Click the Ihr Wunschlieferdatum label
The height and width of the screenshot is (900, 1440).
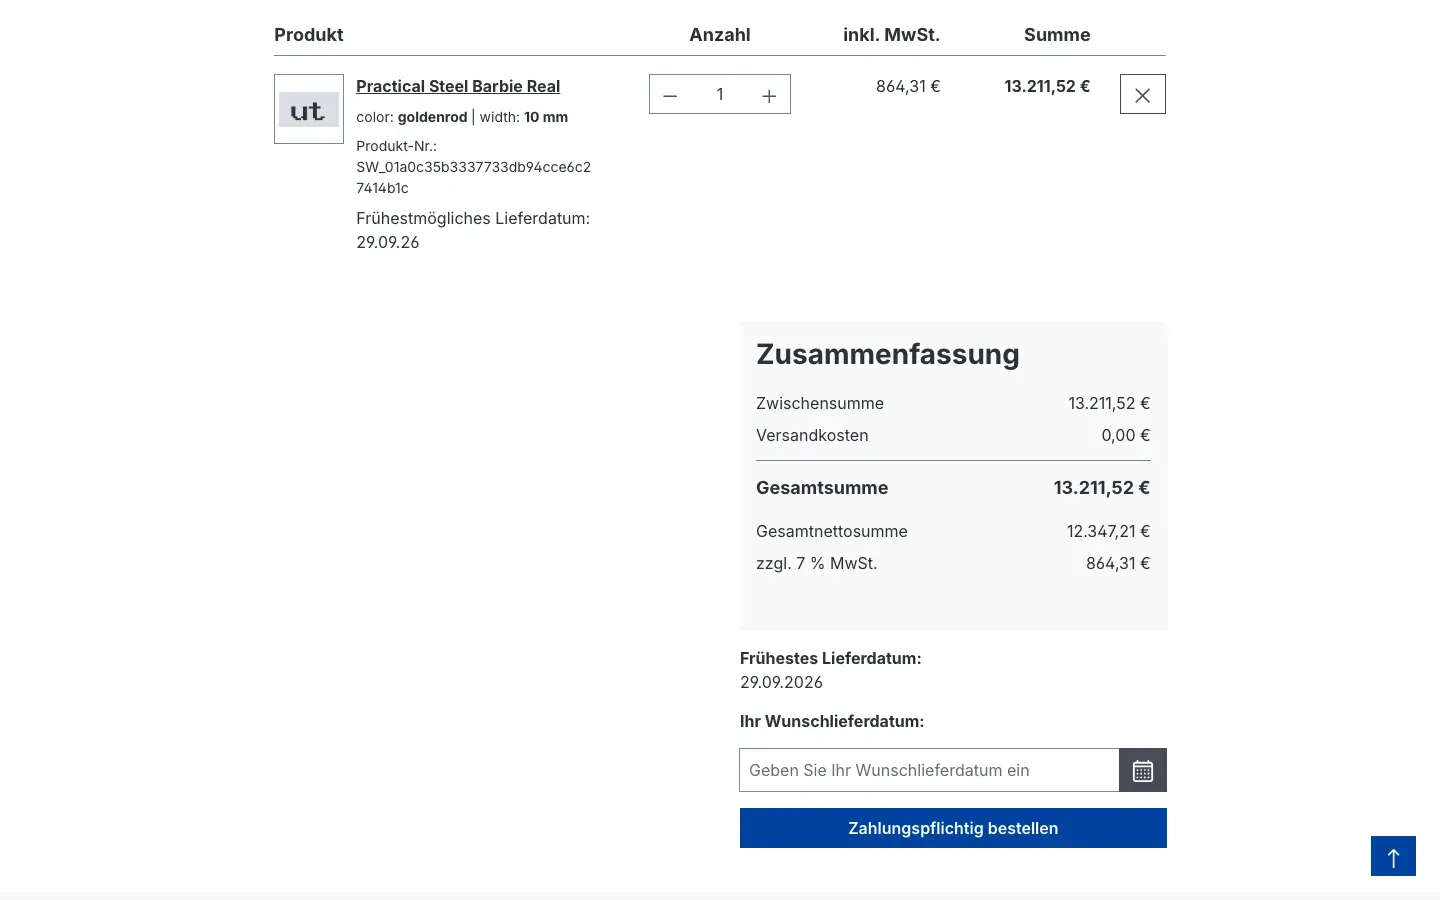click(832, 721)
